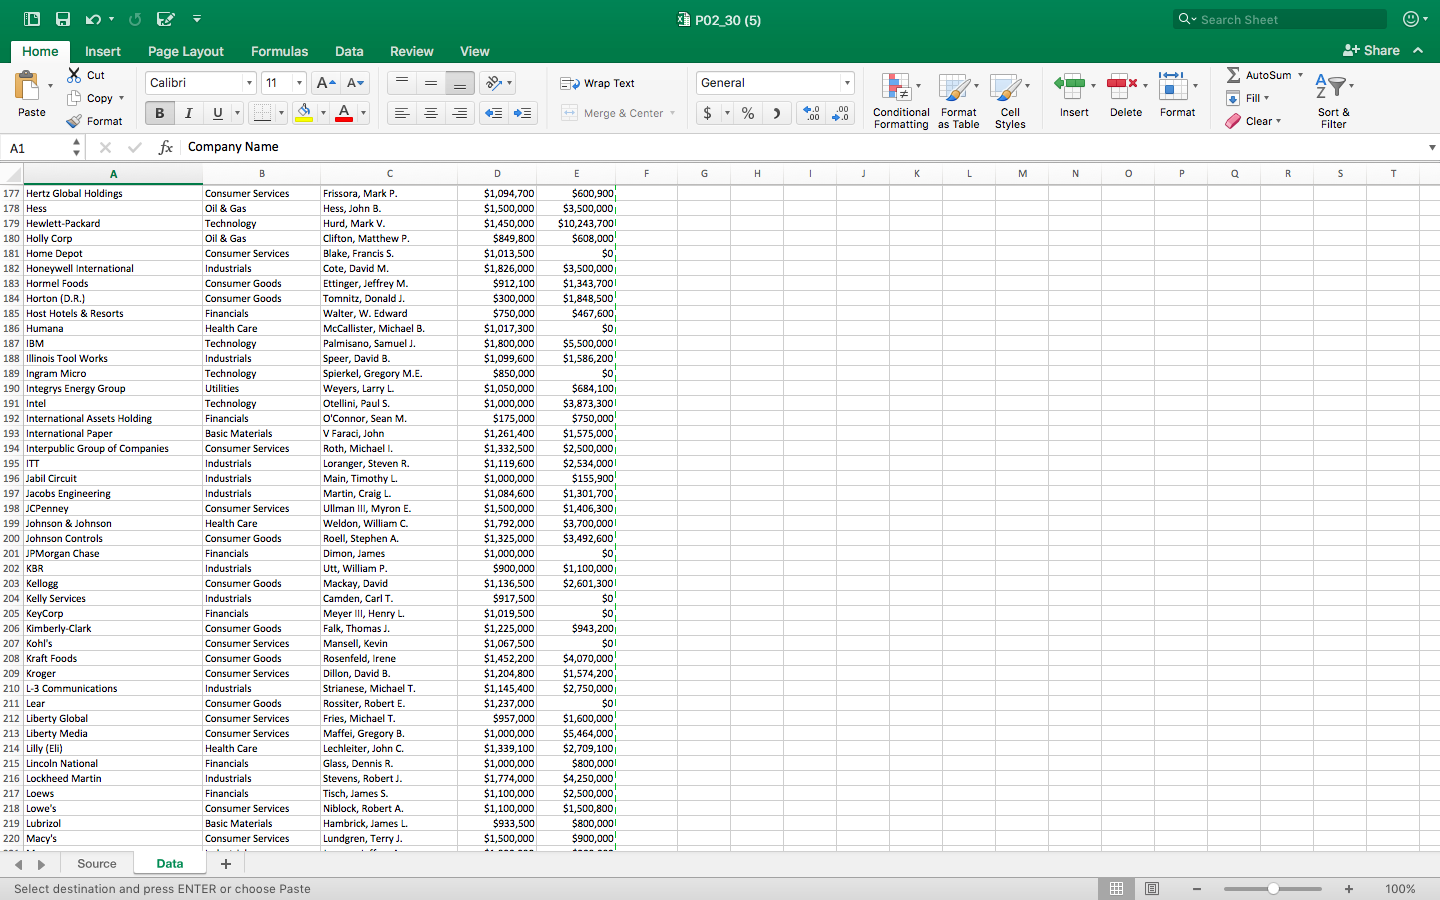Increase indent
Screen dimensions: 1440x900
point(522,113)
